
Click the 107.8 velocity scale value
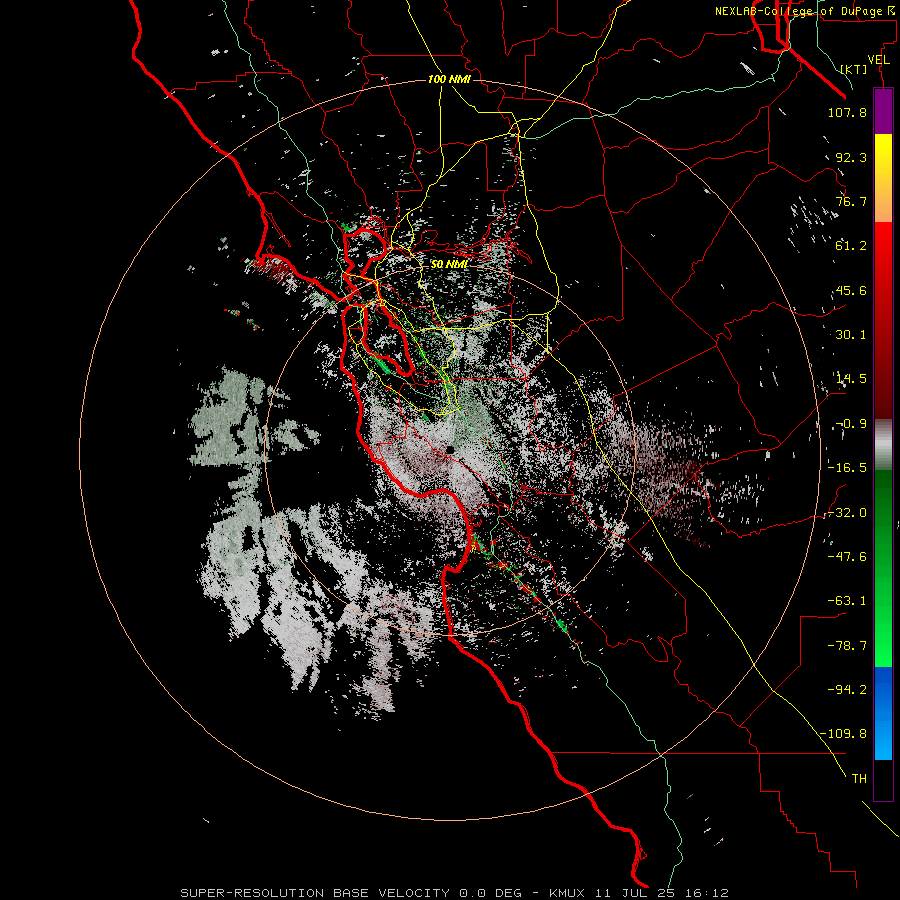point(847,112)
